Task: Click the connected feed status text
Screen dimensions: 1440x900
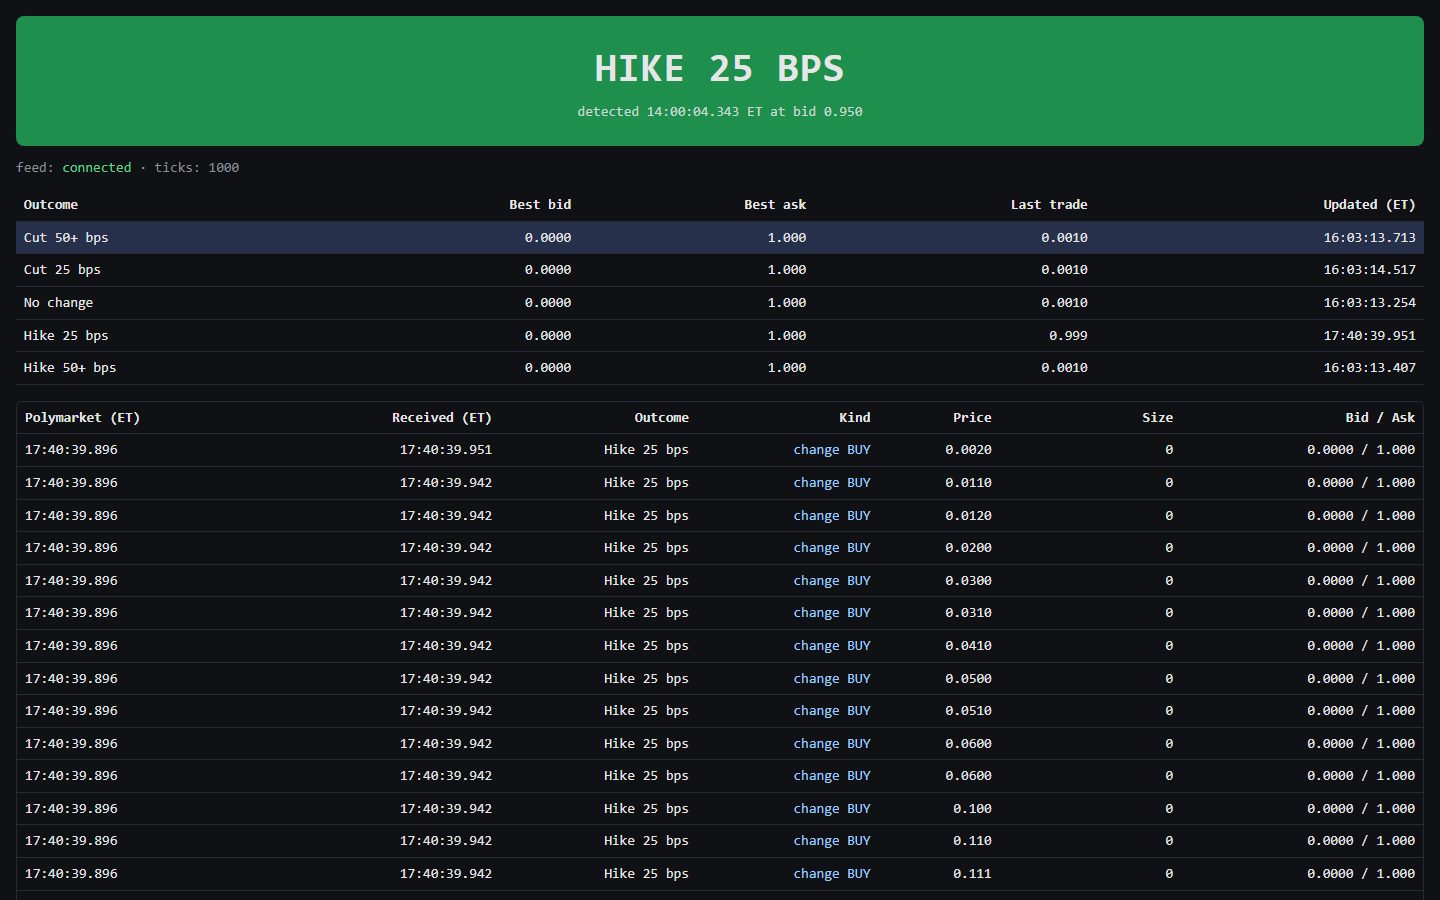Action: point(97,167)
